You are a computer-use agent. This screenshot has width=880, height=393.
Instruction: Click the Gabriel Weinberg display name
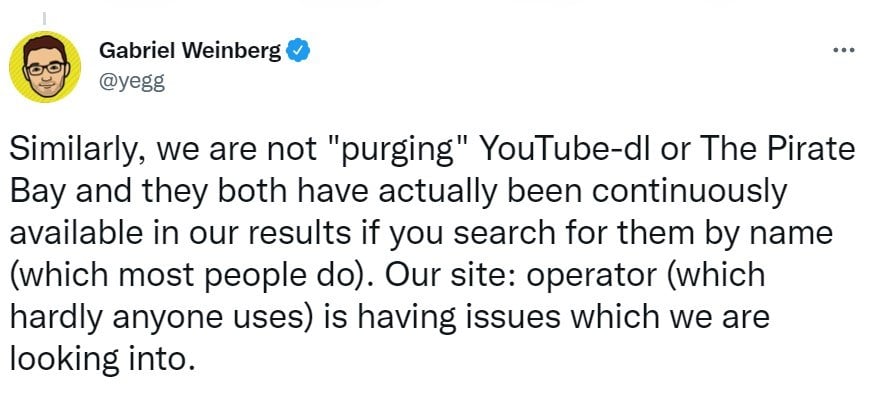point(190,52)
